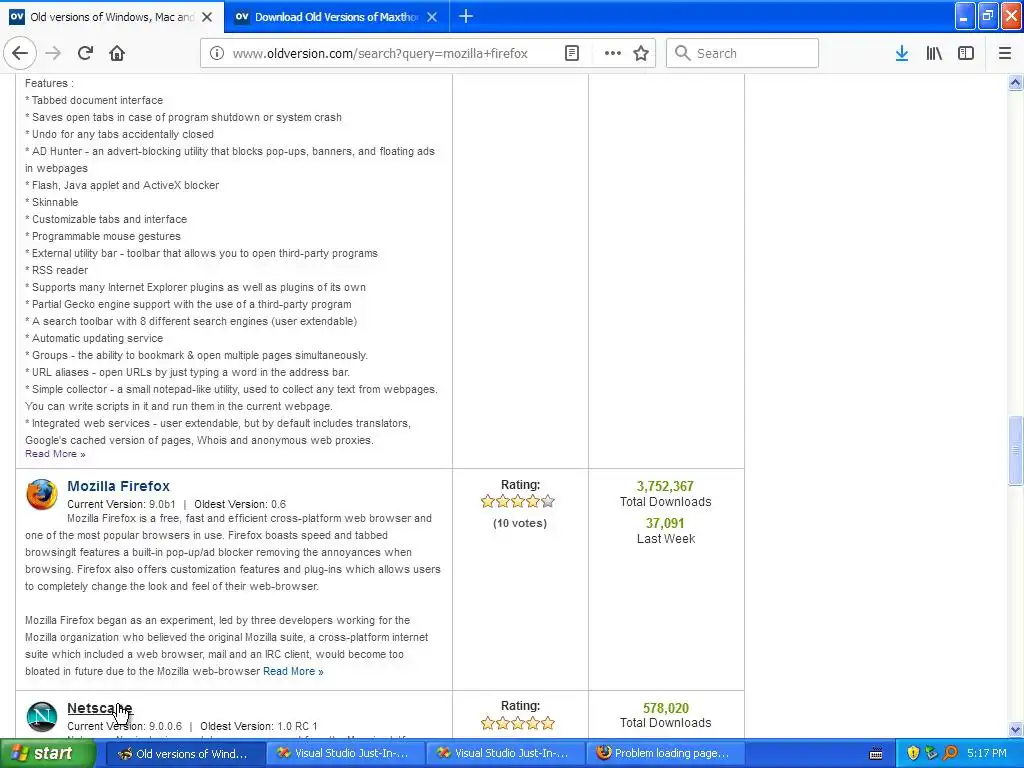Reload the current page
The height and width of the screenshot is (768, 1024).
point(85,53)
